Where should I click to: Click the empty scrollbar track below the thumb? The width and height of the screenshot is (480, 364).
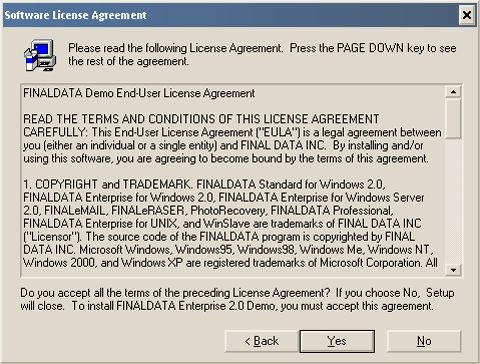tap(453, 201)
